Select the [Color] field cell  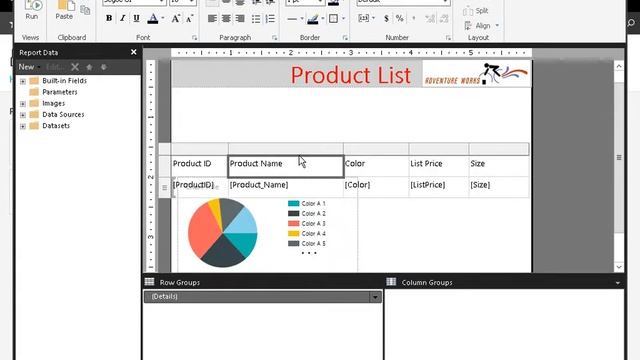point(376,187)
